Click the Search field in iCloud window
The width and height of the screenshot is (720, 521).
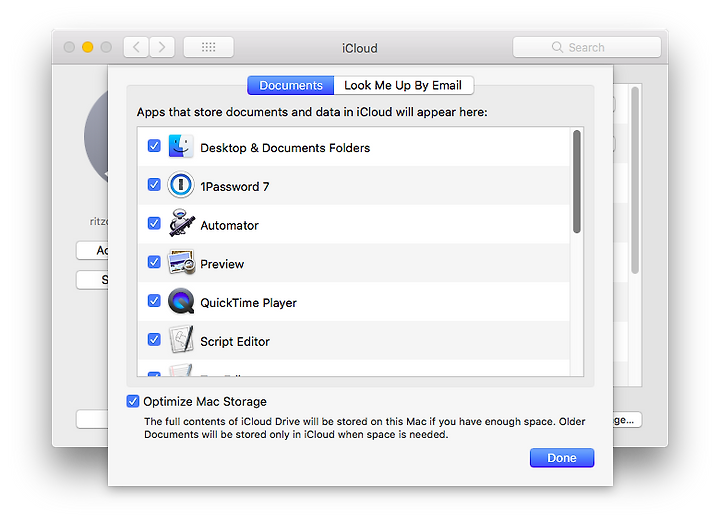[x=586, y=47]
